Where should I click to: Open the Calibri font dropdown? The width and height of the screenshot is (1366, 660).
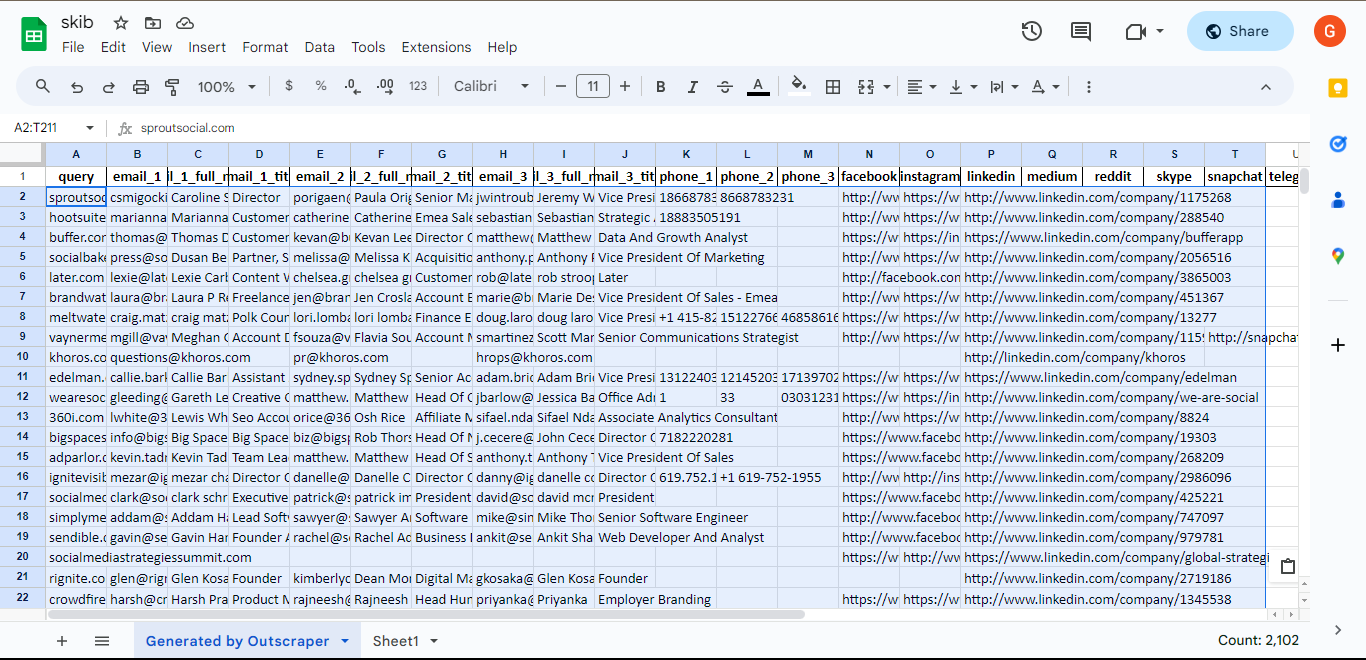pyautogui.click(x=492, y=86)
